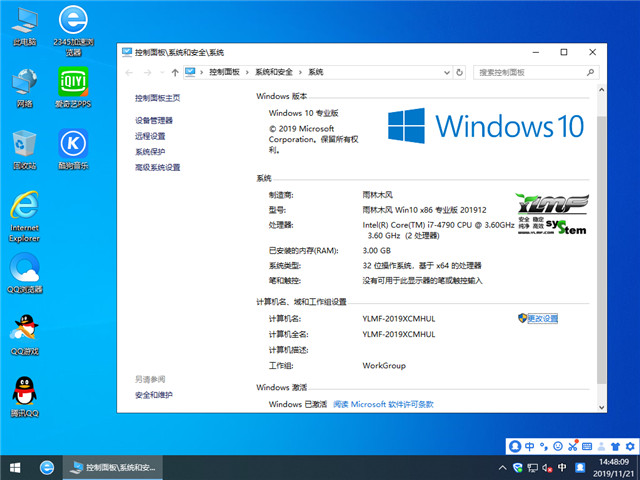This screenshot has width=640, height=480.
Task: Open the Windows Start menu
Action: coord(15,468)
